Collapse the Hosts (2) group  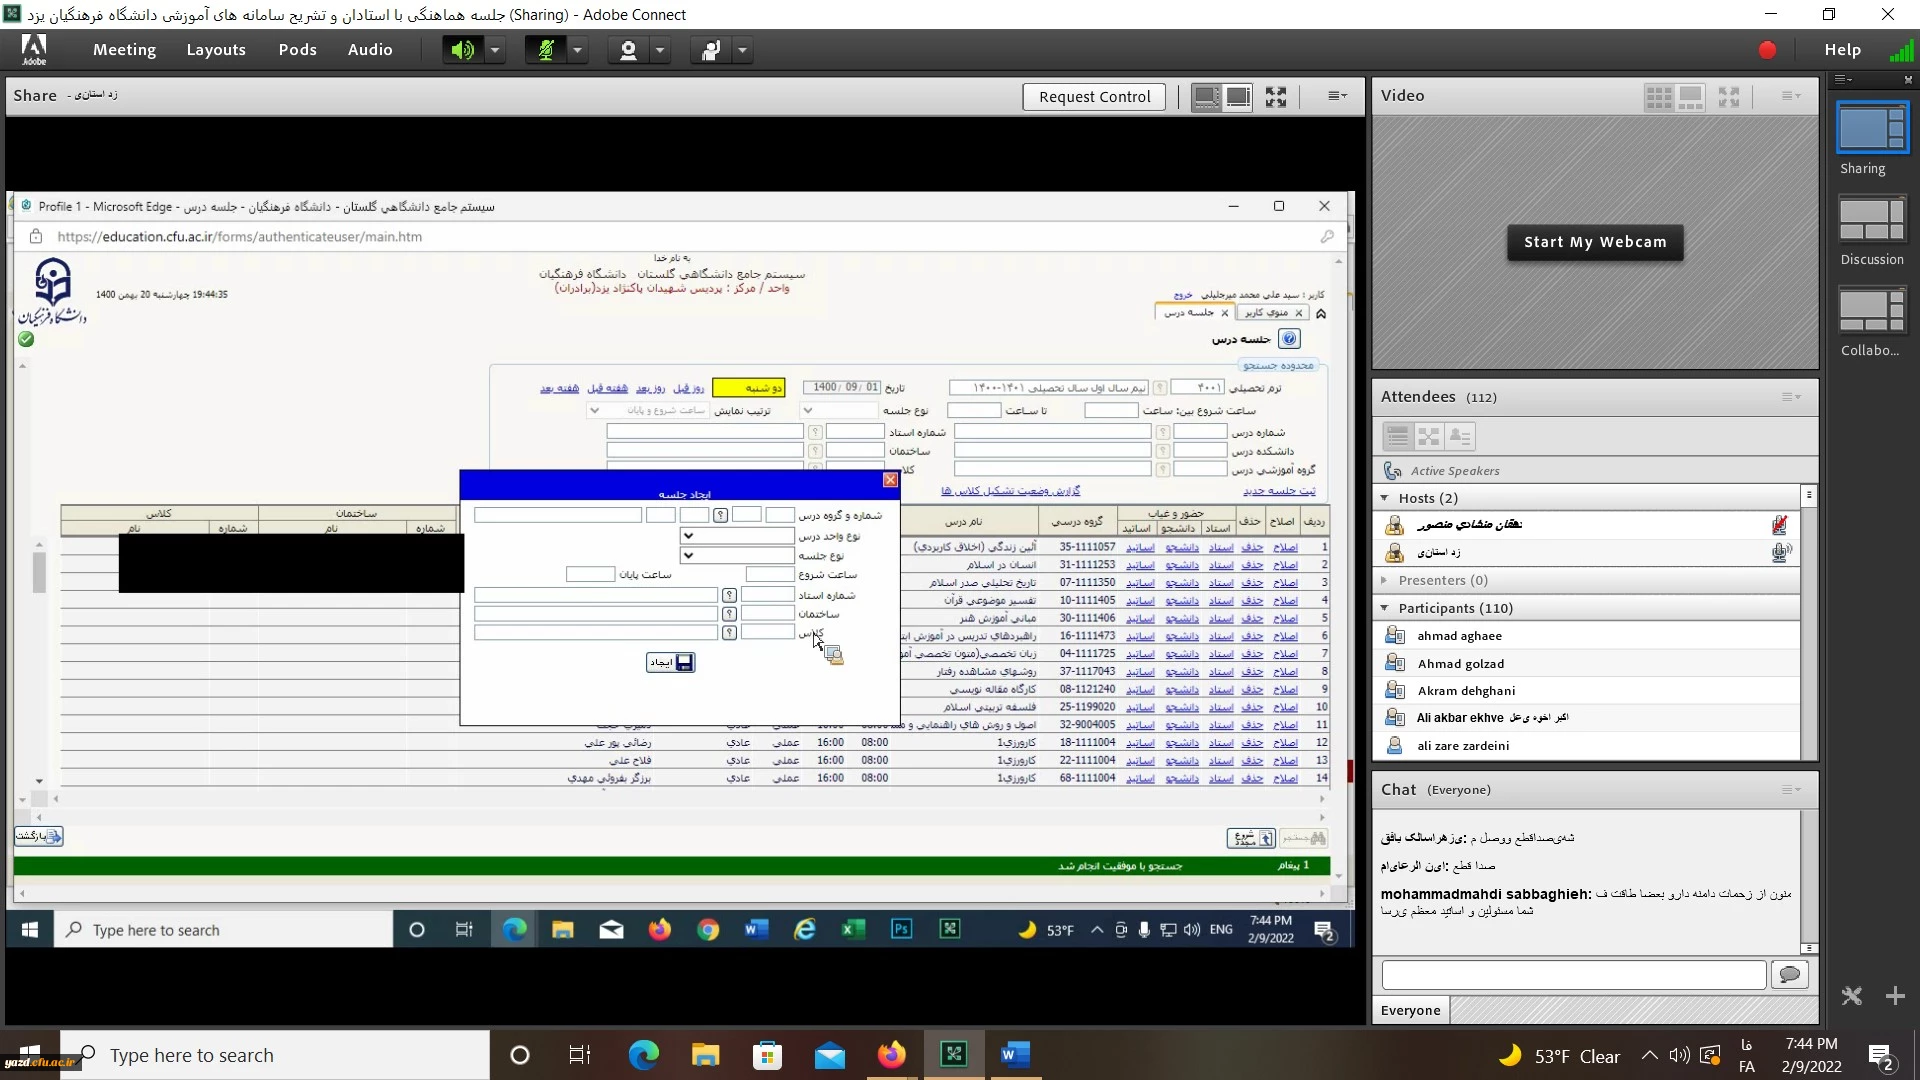(1385, 498)
